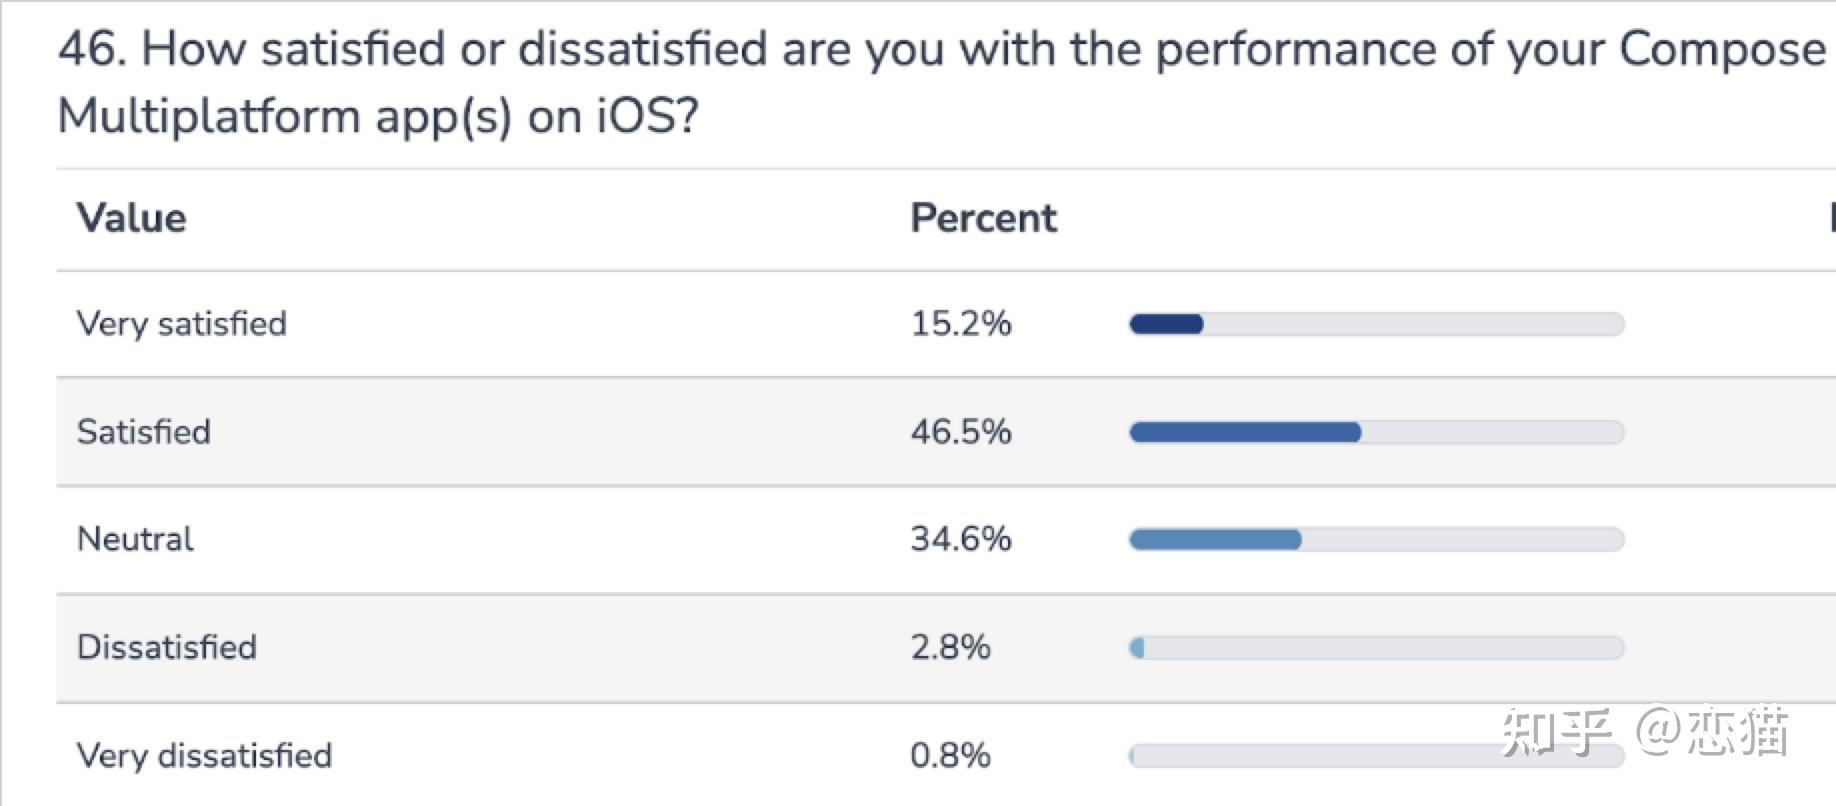Click the 知乎 watermark logo
Screen dimensions: 1836x806
click(1556, 732)
